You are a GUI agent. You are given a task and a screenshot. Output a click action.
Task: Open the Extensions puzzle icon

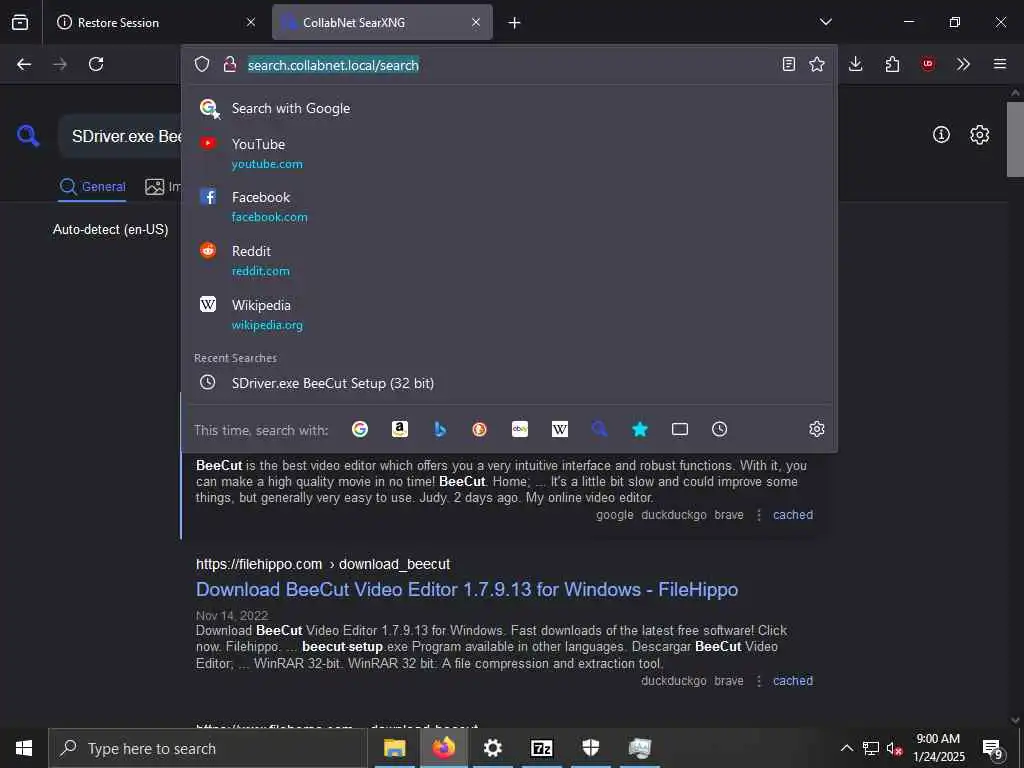(x=892, y=64)
